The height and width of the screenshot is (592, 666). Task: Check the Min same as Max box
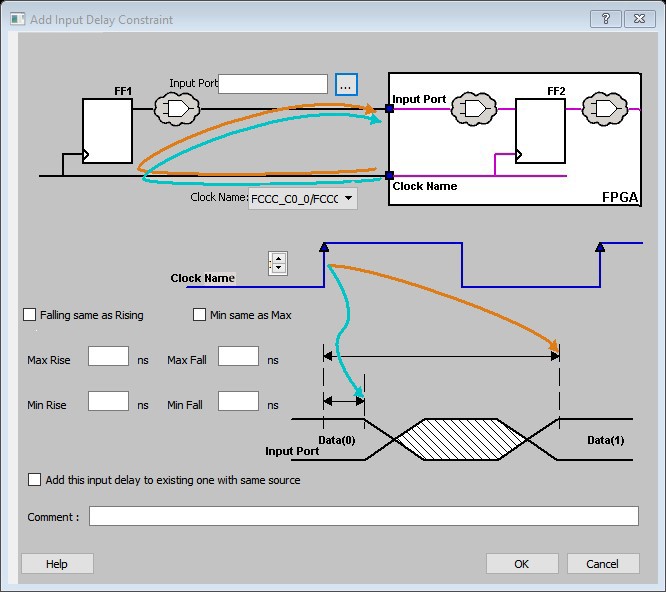pos(199,315)
